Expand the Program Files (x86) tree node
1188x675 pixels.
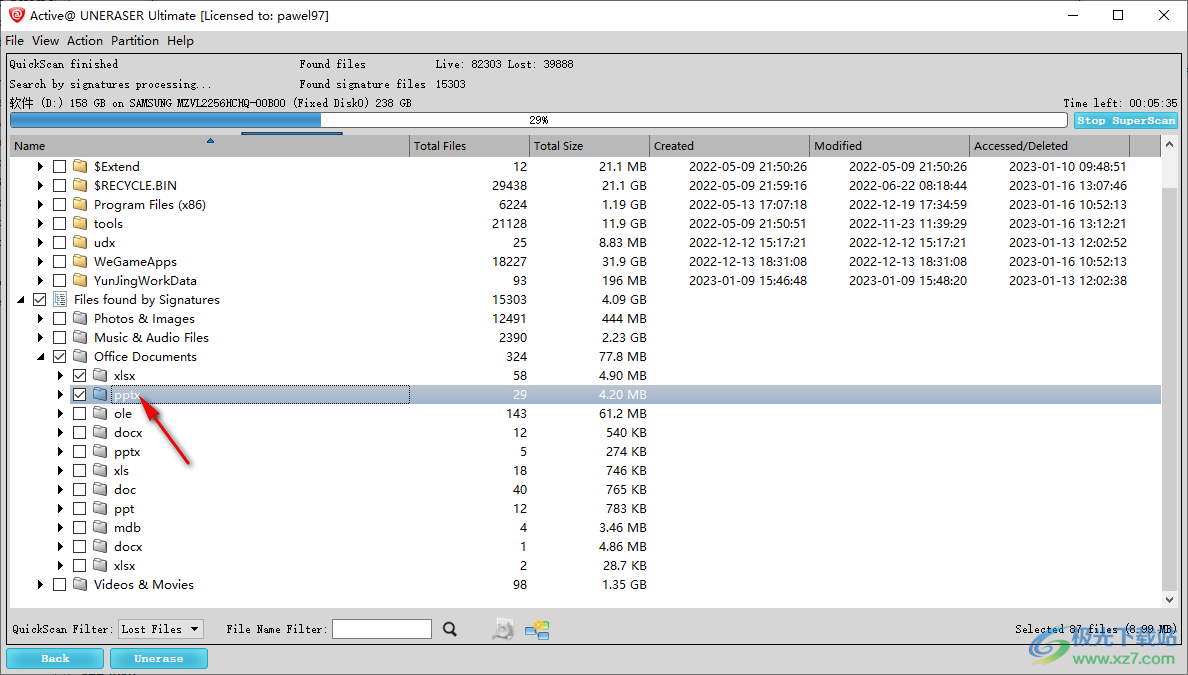pos(41,205)
